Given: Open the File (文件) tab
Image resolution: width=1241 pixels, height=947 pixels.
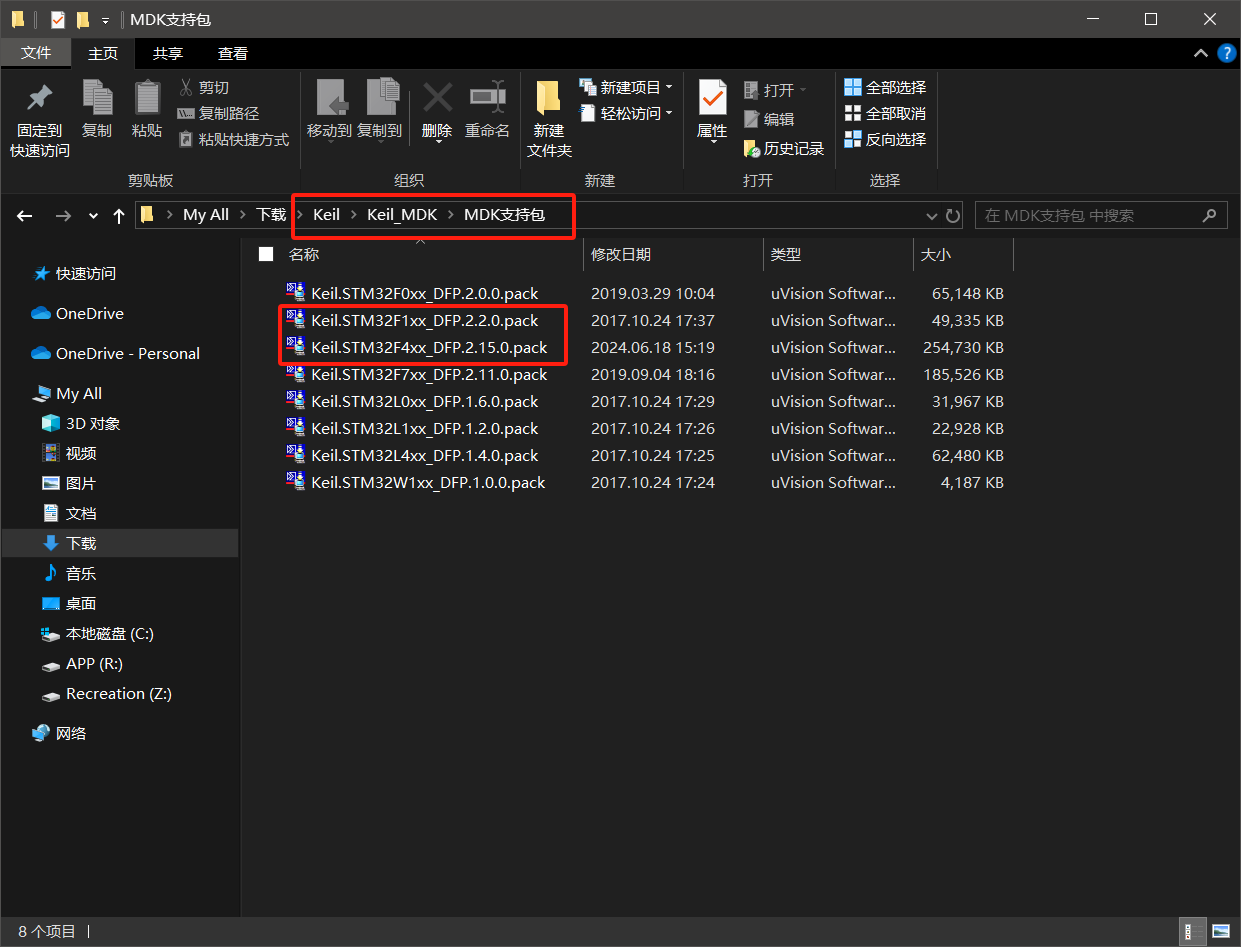Looking at the screenshot, I should [x=36, y=53].
